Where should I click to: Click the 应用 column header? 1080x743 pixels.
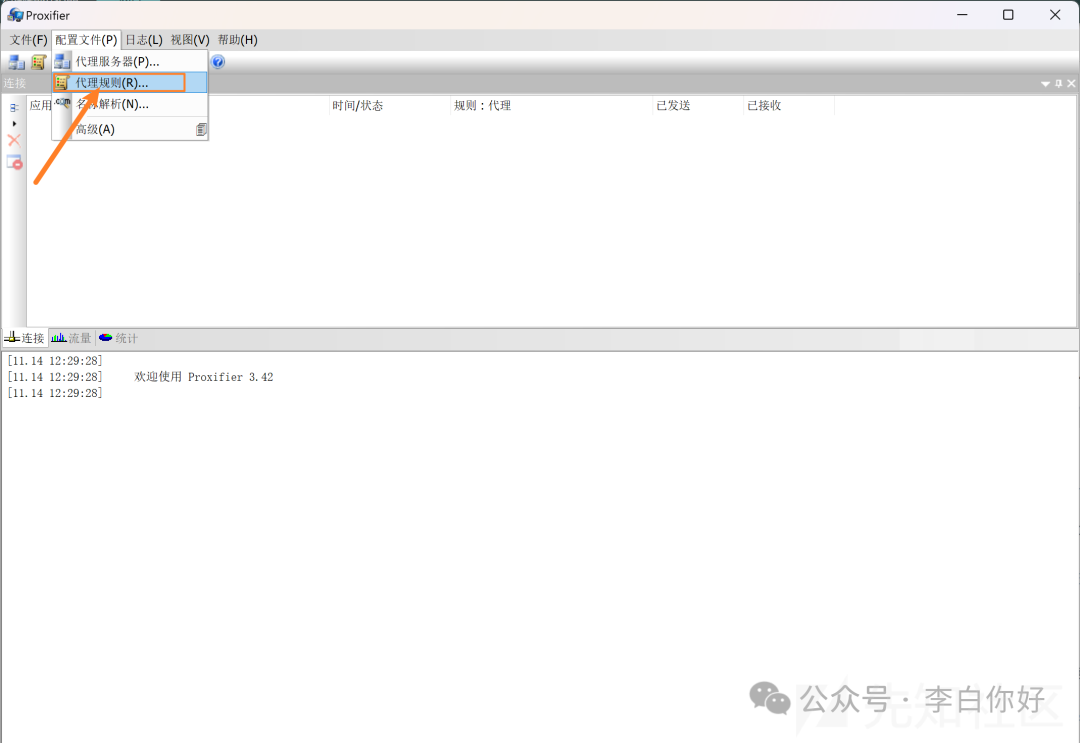[x=40, y=105]
